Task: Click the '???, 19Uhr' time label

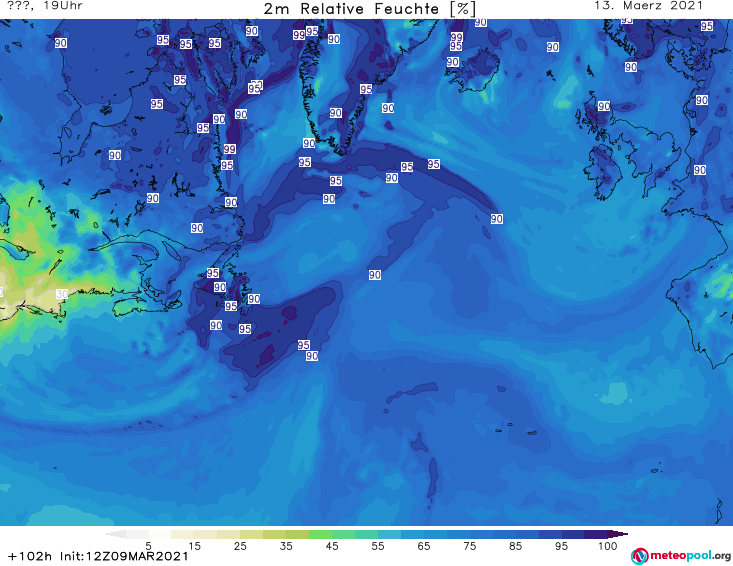Action: tap(45, 6)
